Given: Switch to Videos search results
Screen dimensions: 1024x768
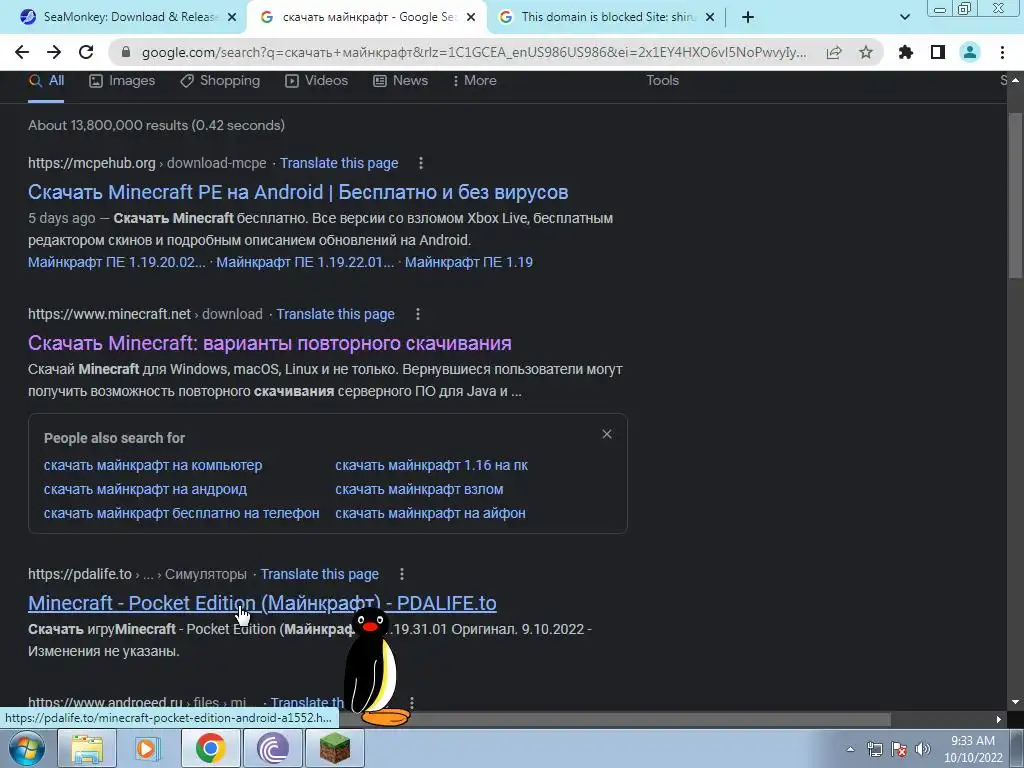Looking at the screenshot, I should pyautogui.click(x=317, y=81).
